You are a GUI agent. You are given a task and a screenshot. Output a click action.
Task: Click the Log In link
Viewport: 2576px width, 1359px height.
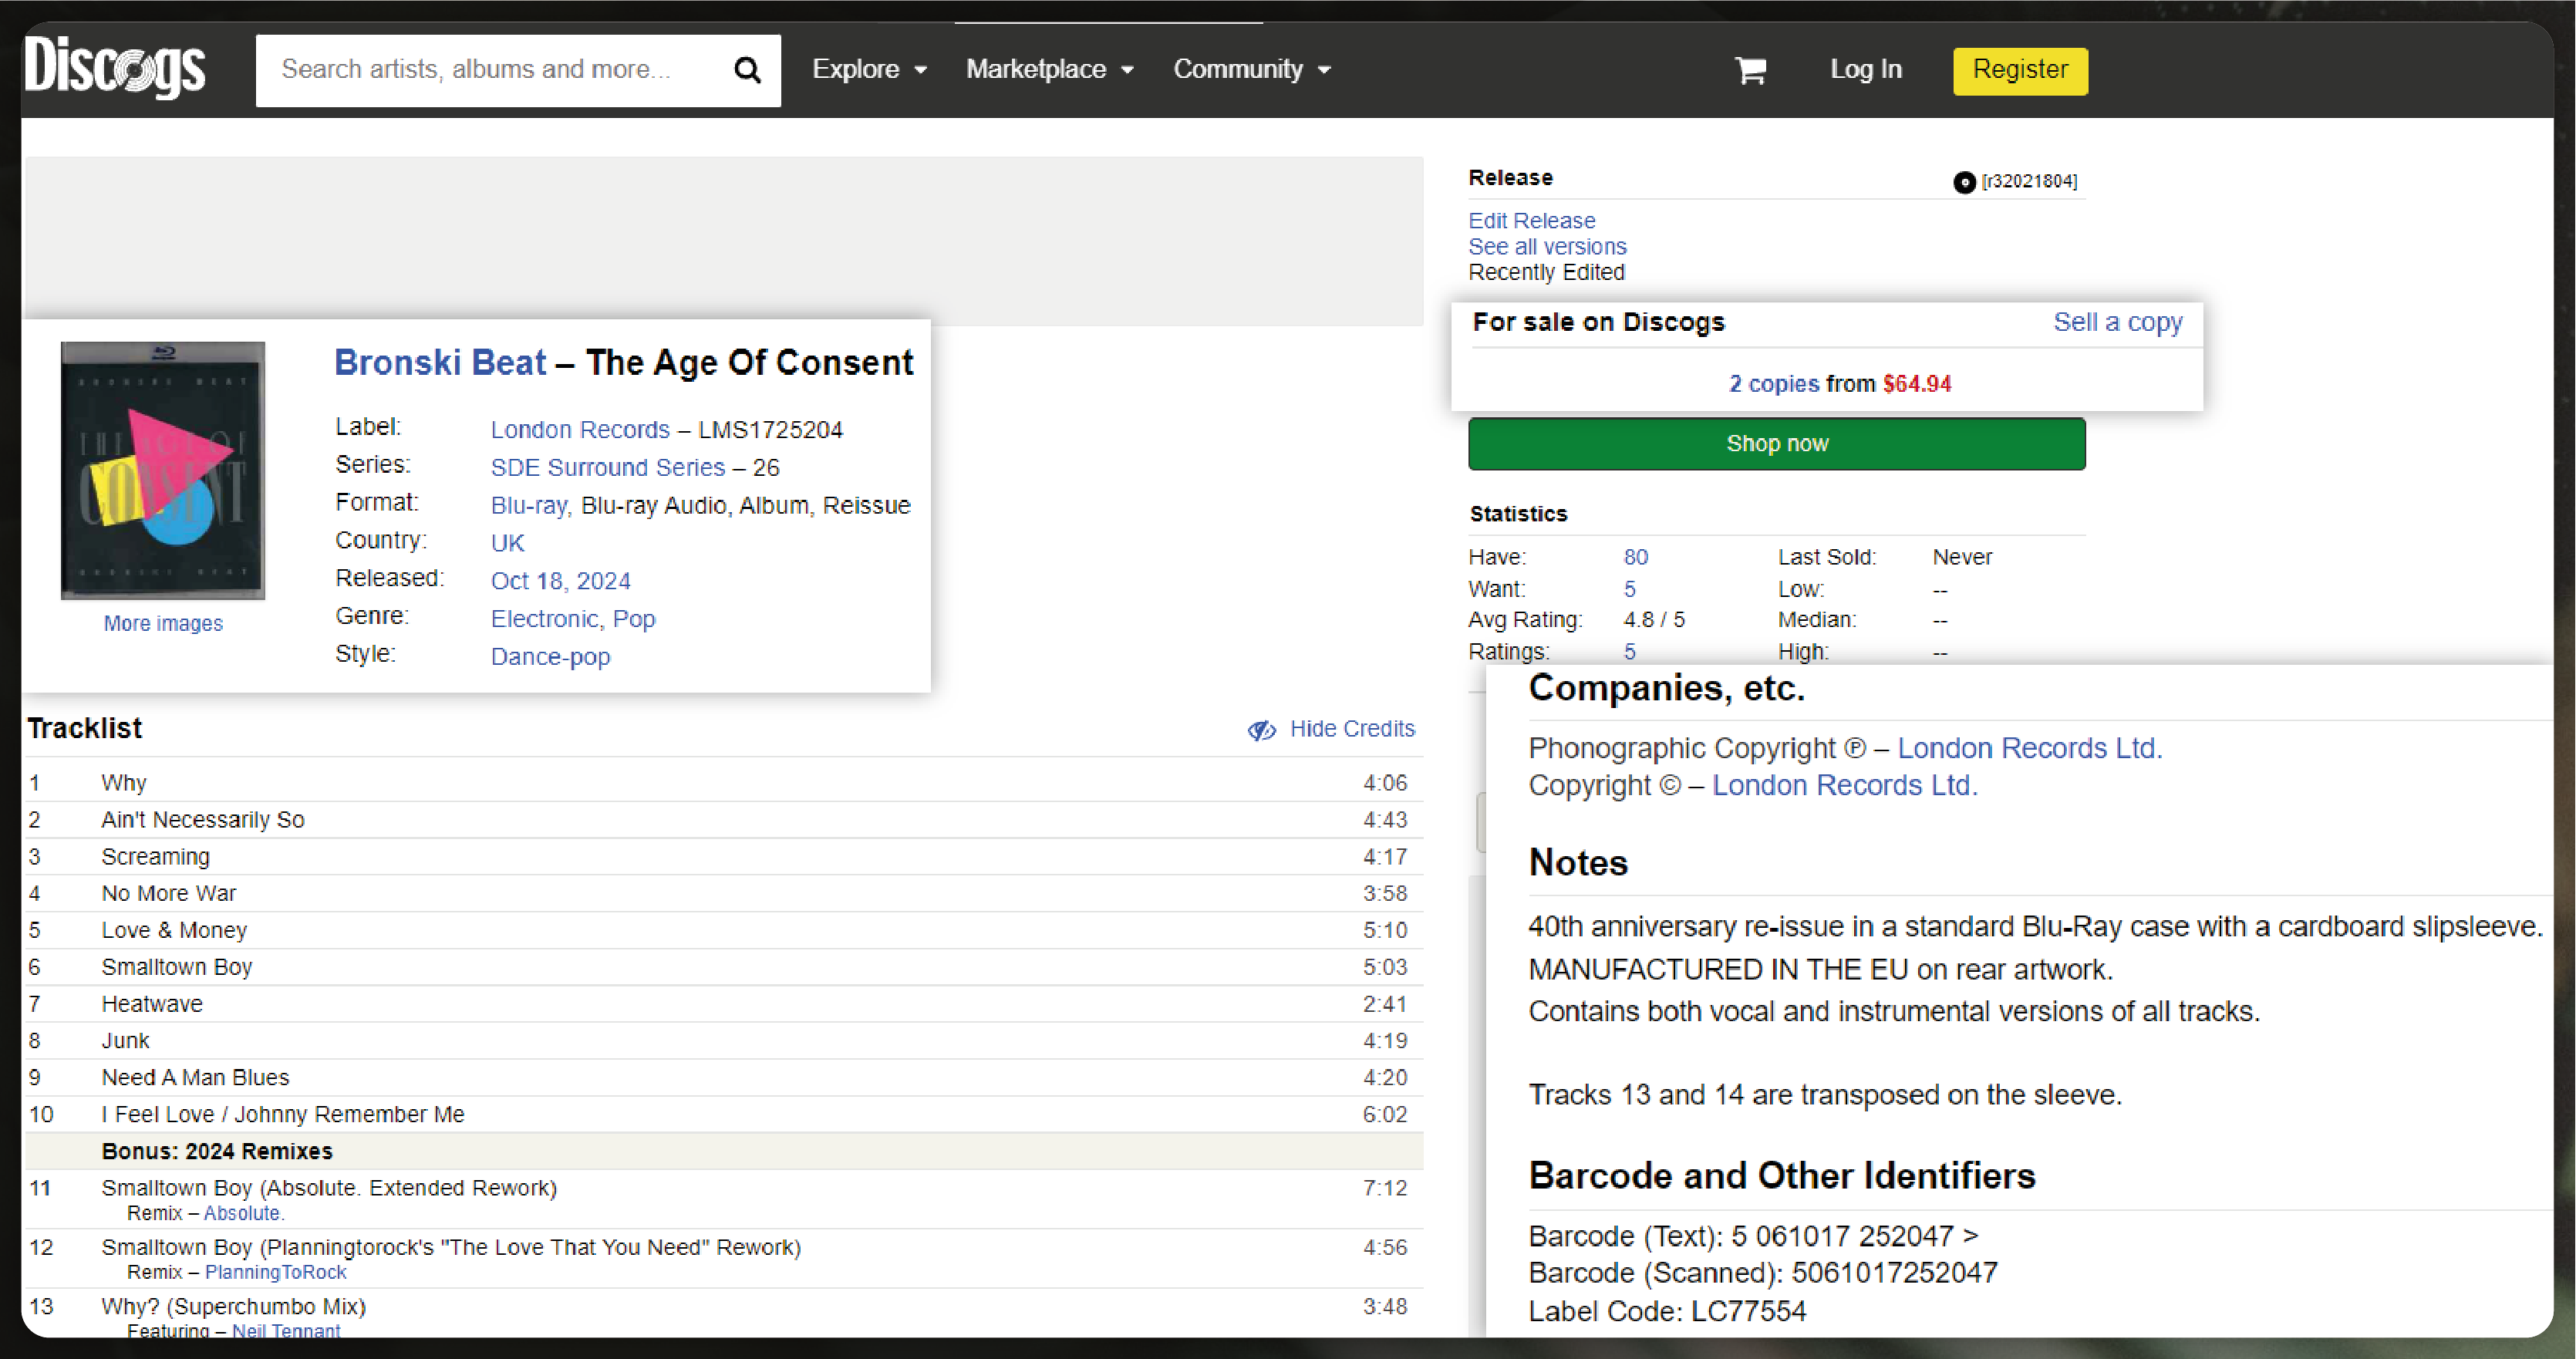[1866, 69]
